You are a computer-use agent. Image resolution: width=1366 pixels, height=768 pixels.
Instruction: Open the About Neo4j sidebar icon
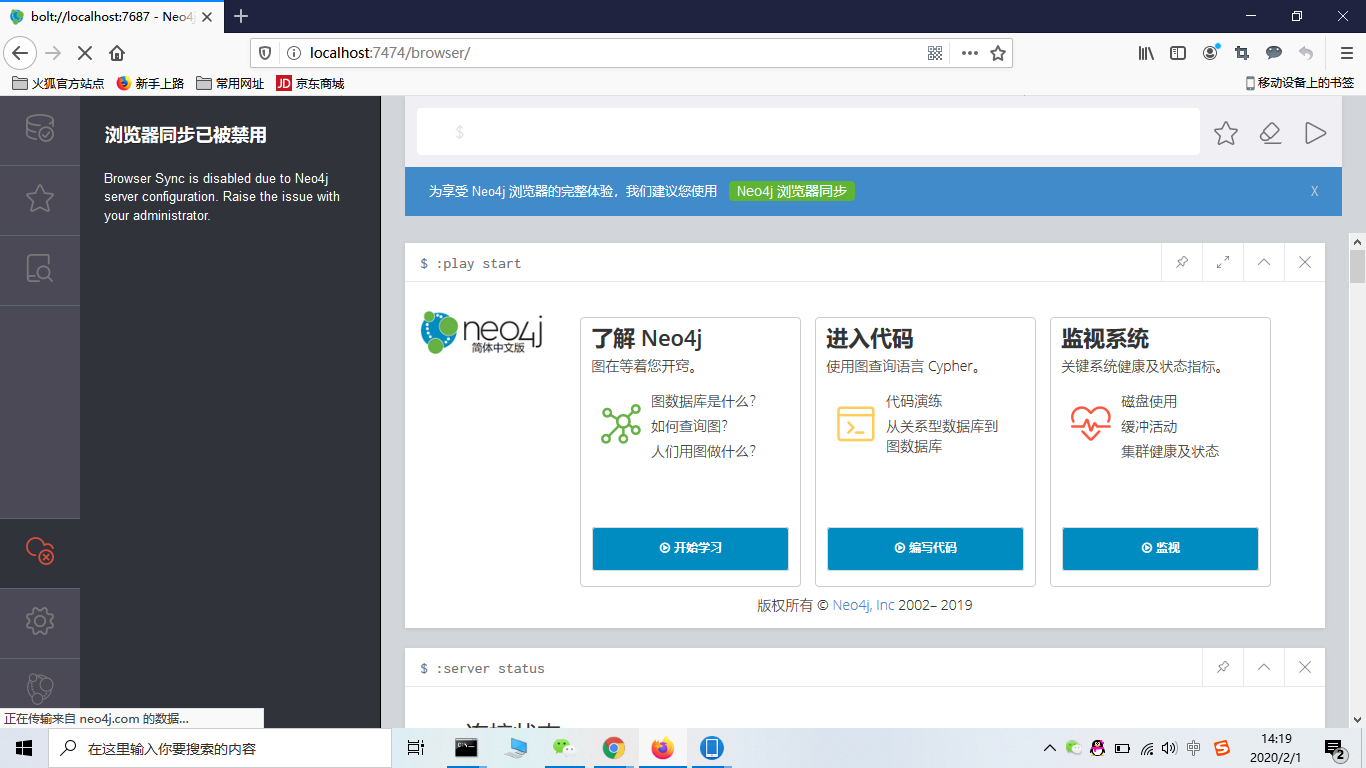[40, 689]
